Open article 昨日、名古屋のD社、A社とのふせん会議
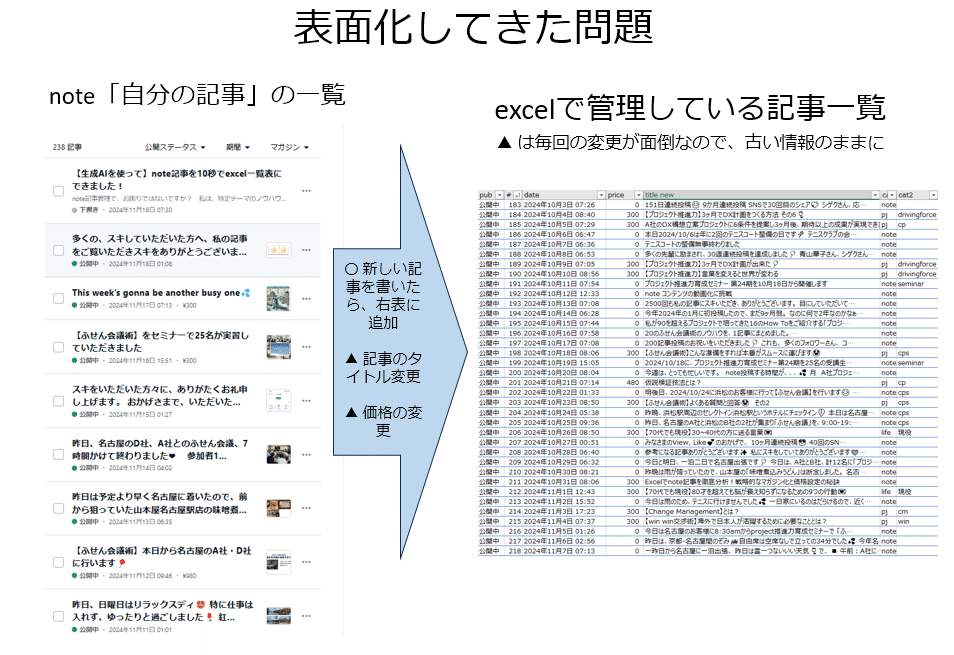 tap(160, 449)
